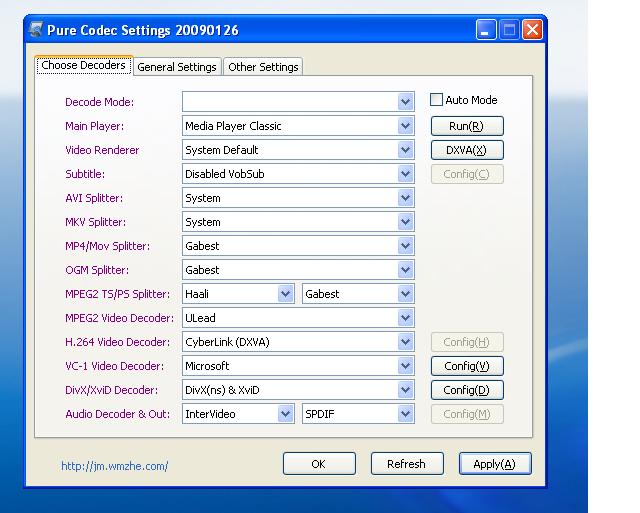This screenshot has width=640, height=513.
Task: Click the Apply(A) button
Action: [495, 464]
